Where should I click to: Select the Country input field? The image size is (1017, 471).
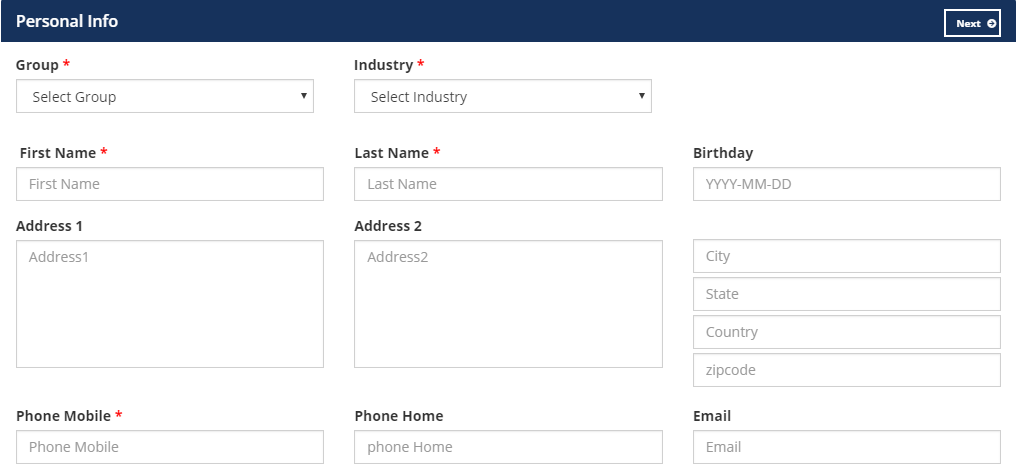coord(847,332)
